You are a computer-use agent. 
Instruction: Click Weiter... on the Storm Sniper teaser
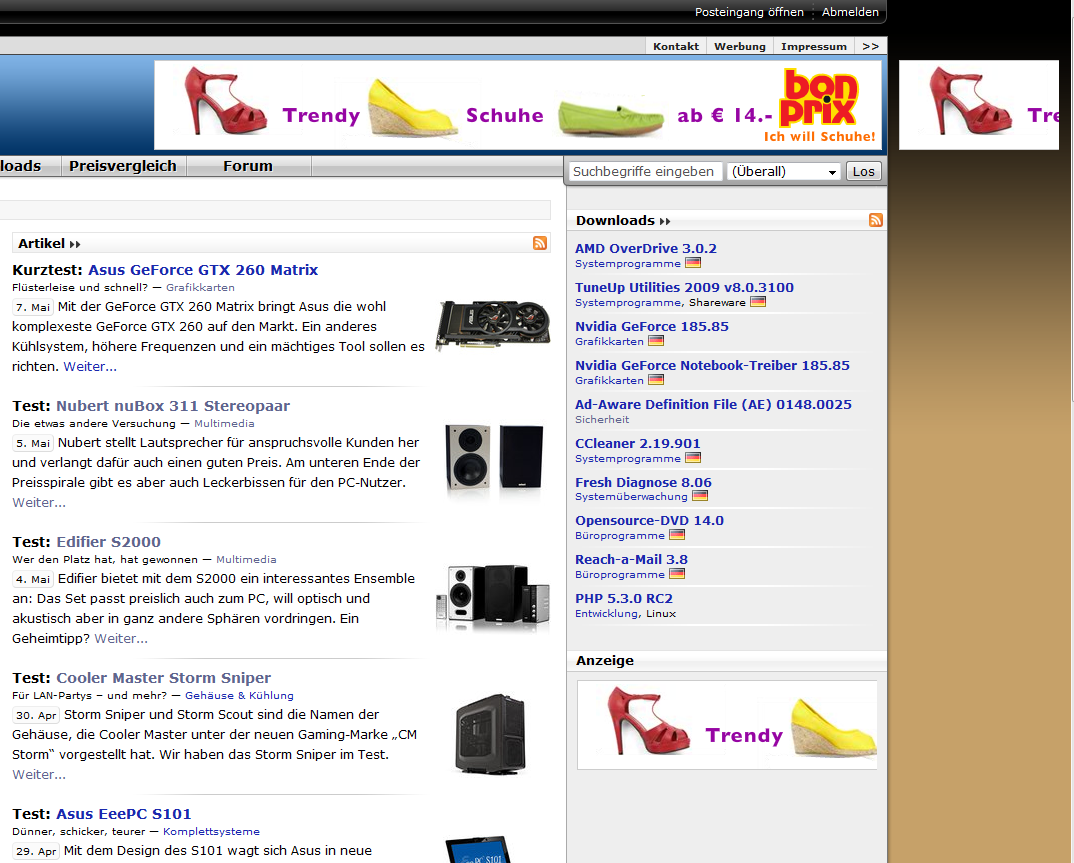click(39, 775)
